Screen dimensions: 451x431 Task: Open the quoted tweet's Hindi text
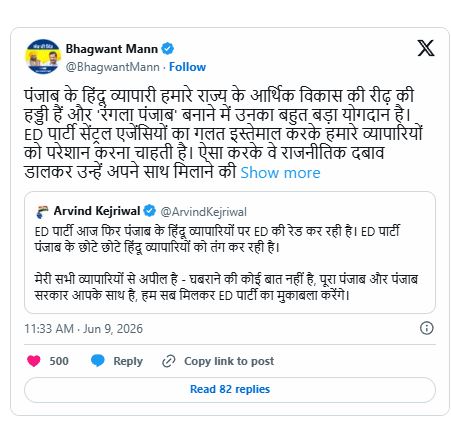tap(226, 263)
